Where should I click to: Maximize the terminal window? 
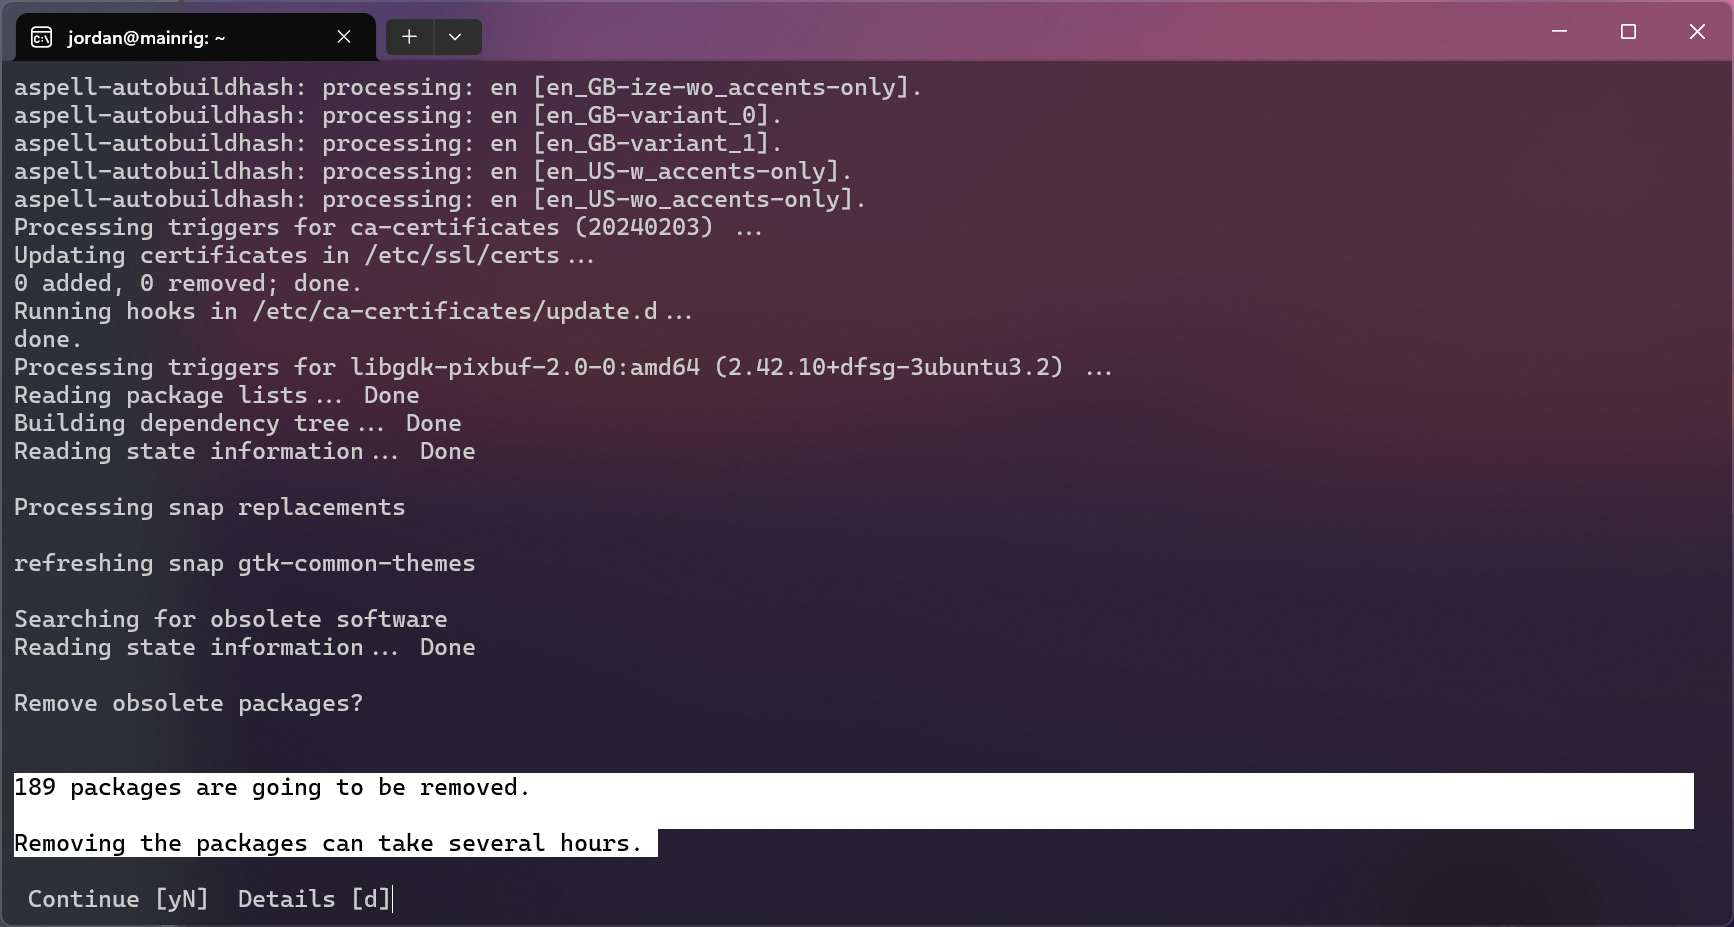[x=1628, y=32]
